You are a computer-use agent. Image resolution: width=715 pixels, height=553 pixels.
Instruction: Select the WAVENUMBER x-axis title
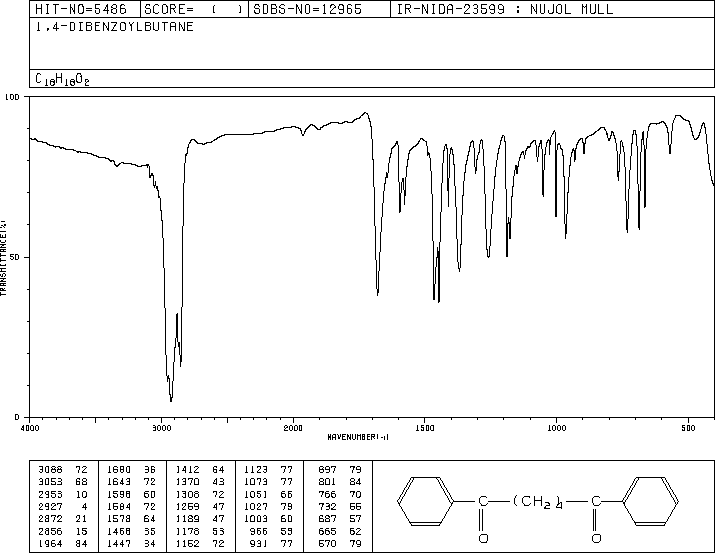(358, 437)
